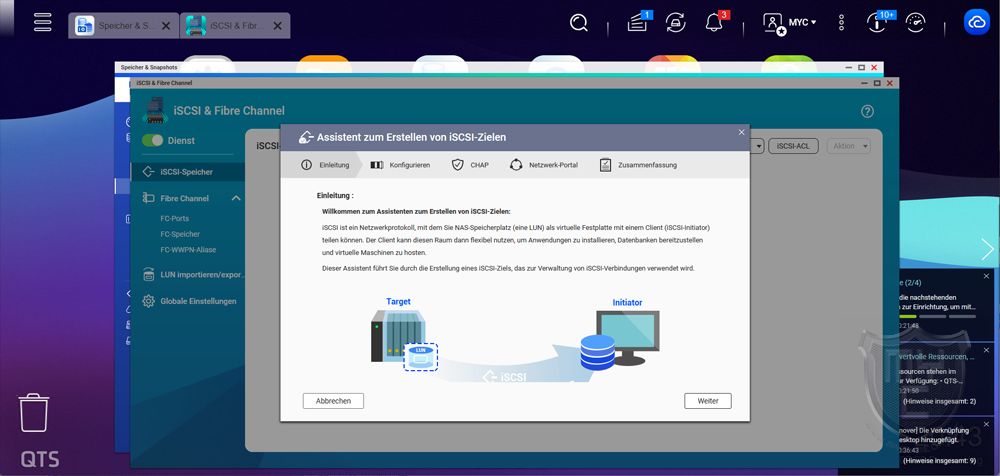The width and height of the screenshot is (1000, 476).
Task: Click the Fibre Channel sidebar icon
Action: pos(149,198)
